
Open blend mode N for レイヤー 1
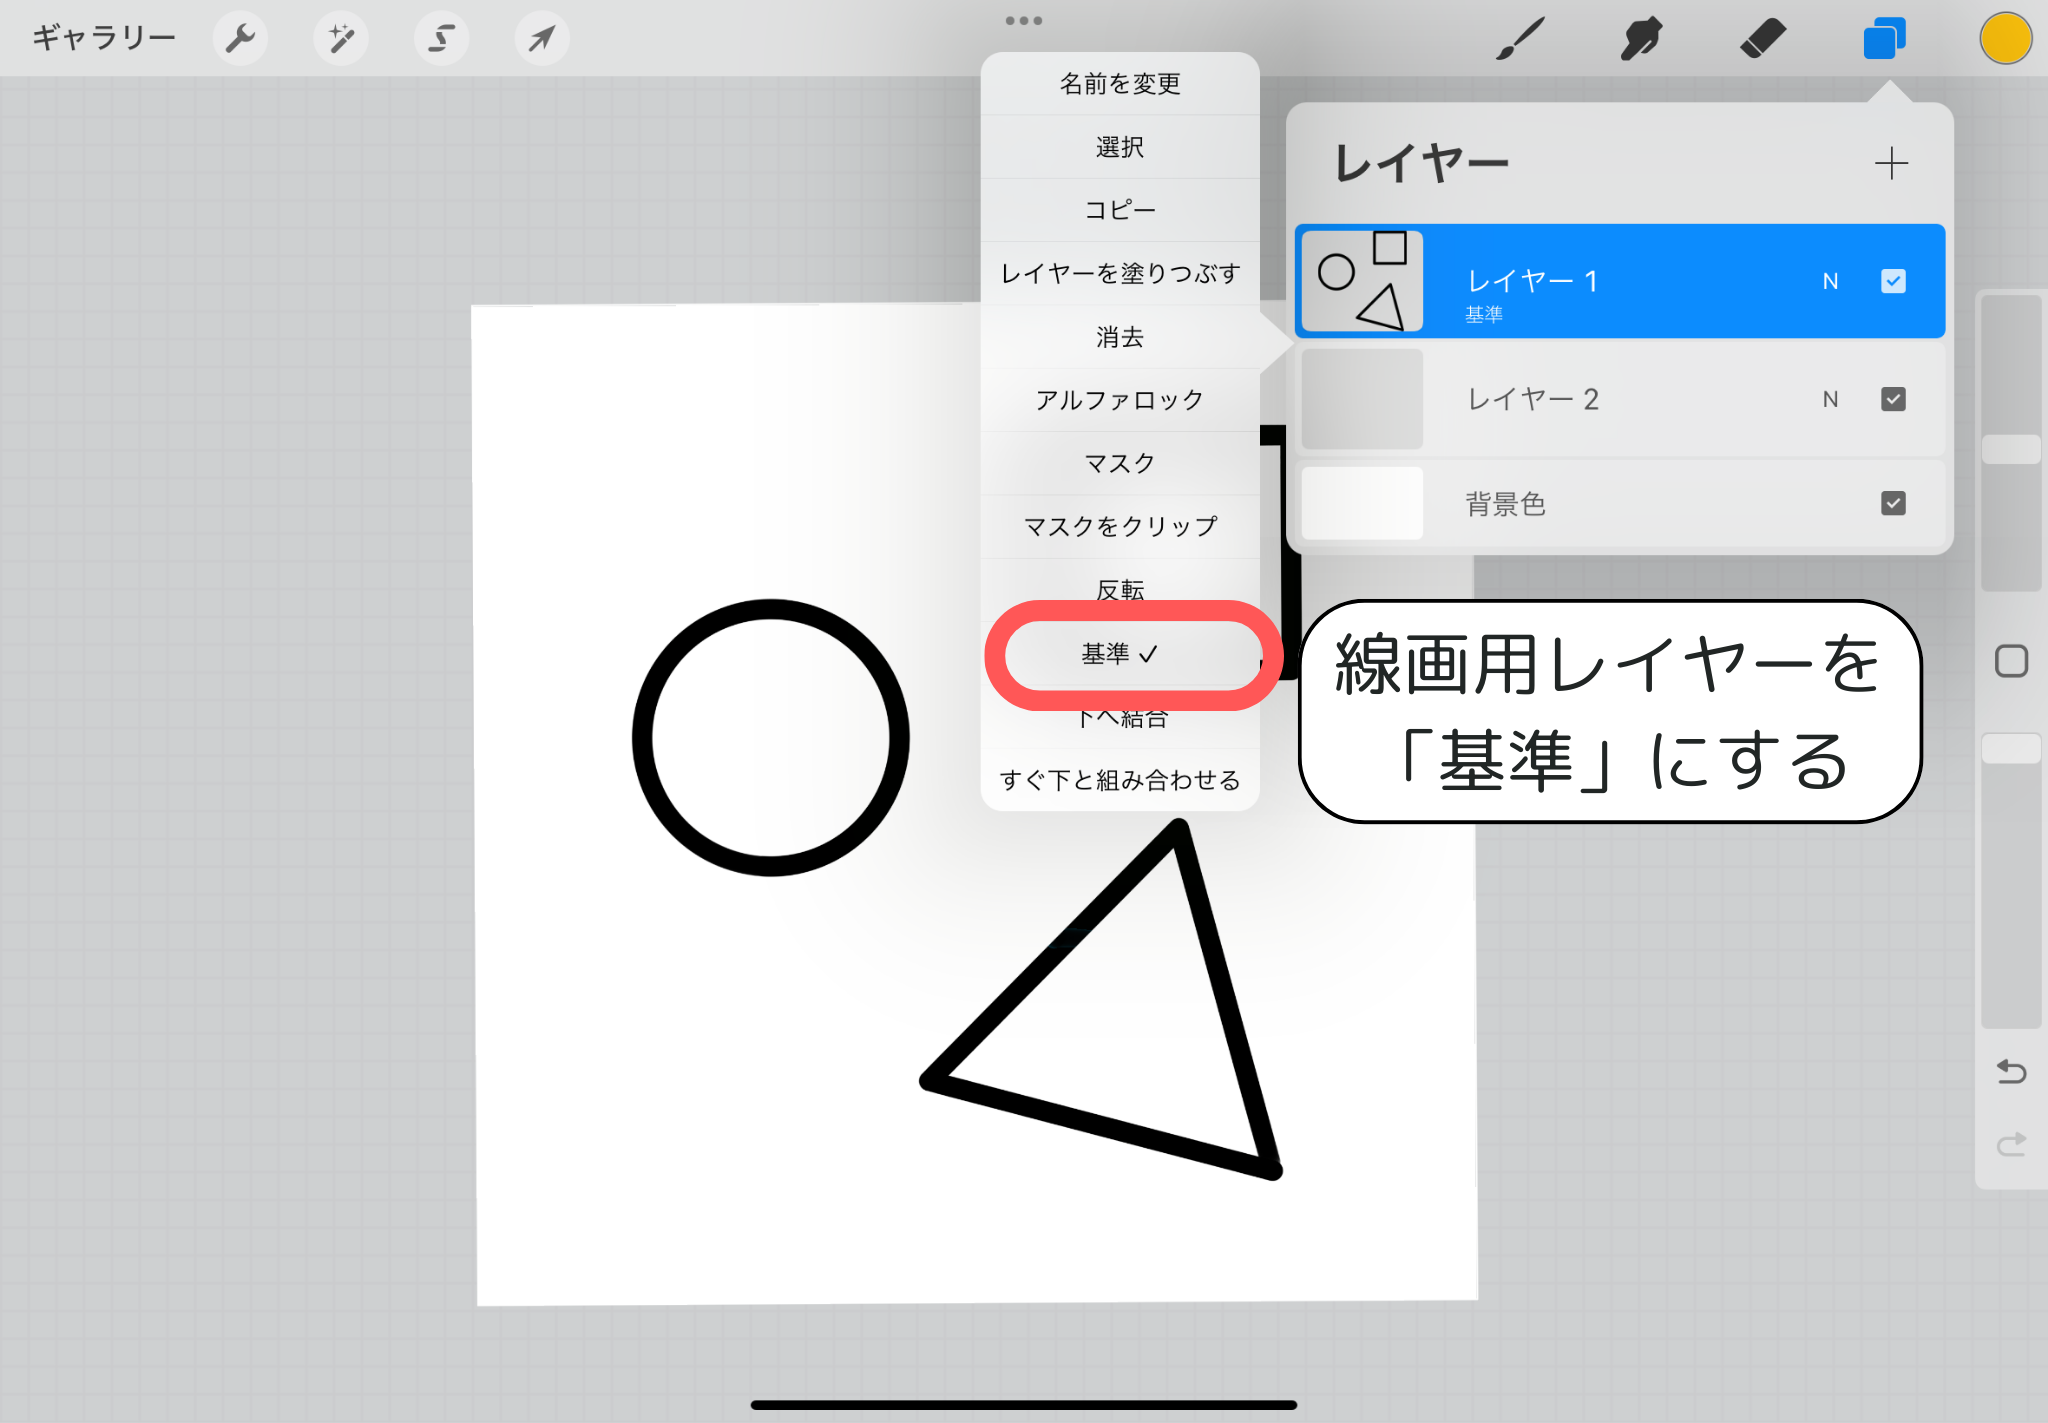tap(1830, 281)
